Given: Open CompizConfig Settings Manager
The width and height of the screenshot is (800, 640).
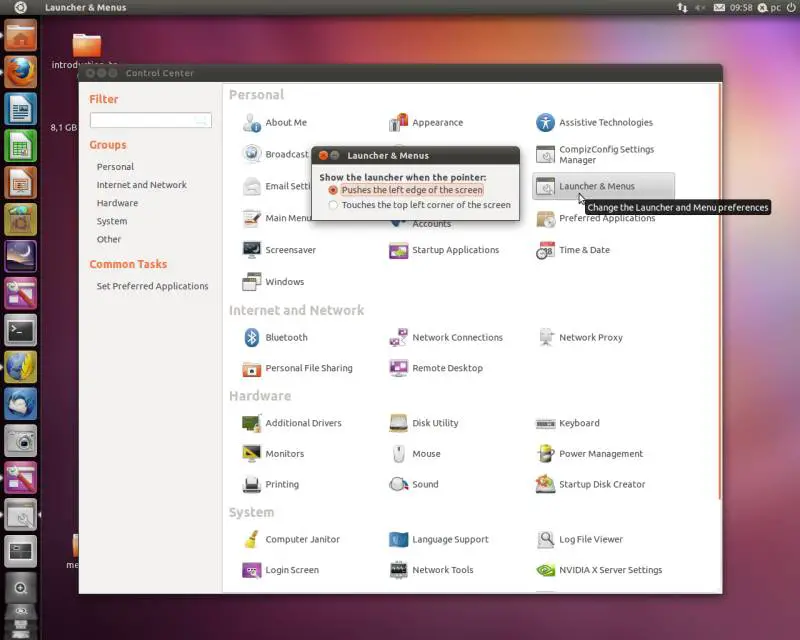Looking at the screenshot, I should 595,155.
